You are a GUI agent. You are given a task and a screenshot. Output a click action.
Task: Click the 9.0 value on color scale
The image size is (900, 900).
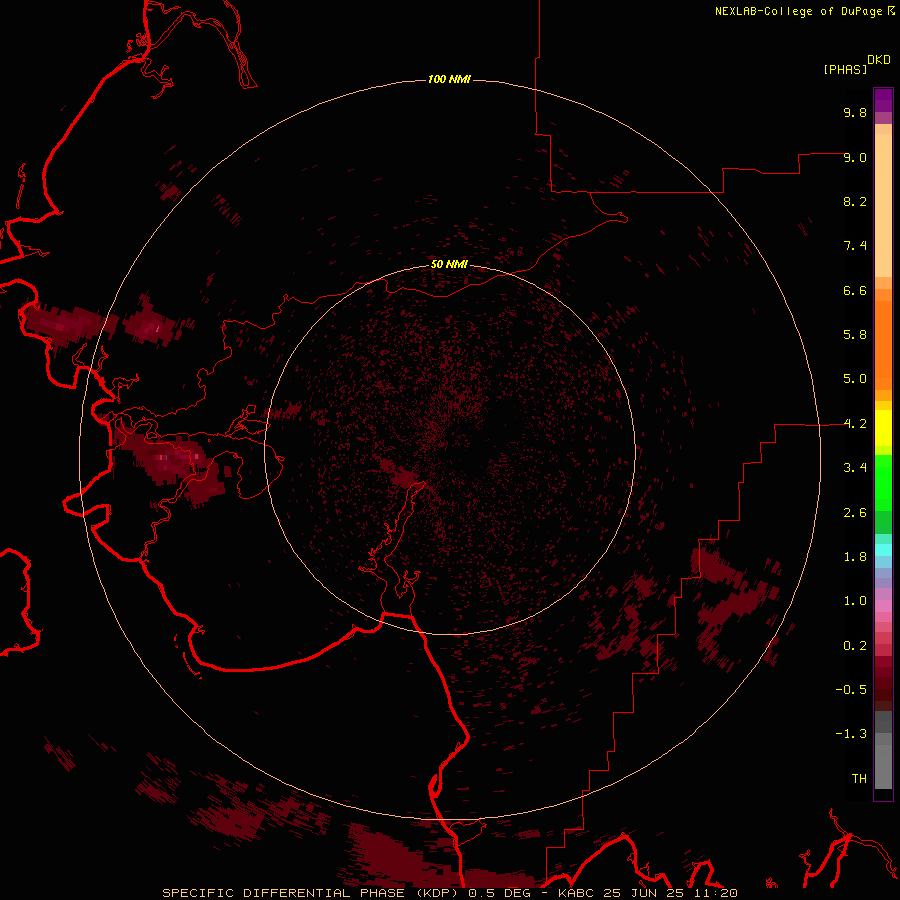855,157
